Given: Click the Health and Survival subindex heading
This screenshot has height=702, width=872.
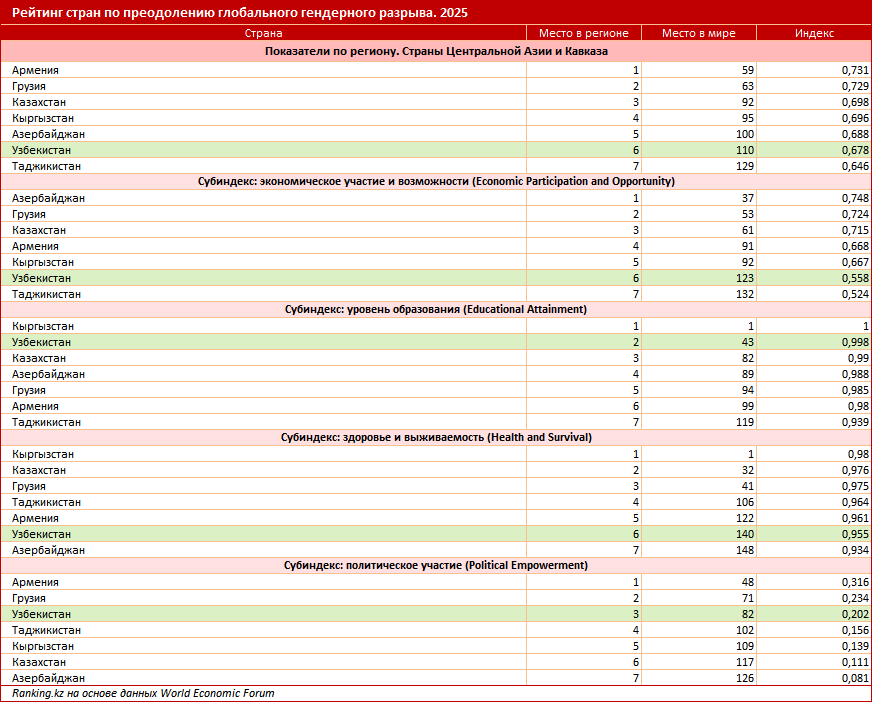Looking at the screenshot, I should 436,438.
